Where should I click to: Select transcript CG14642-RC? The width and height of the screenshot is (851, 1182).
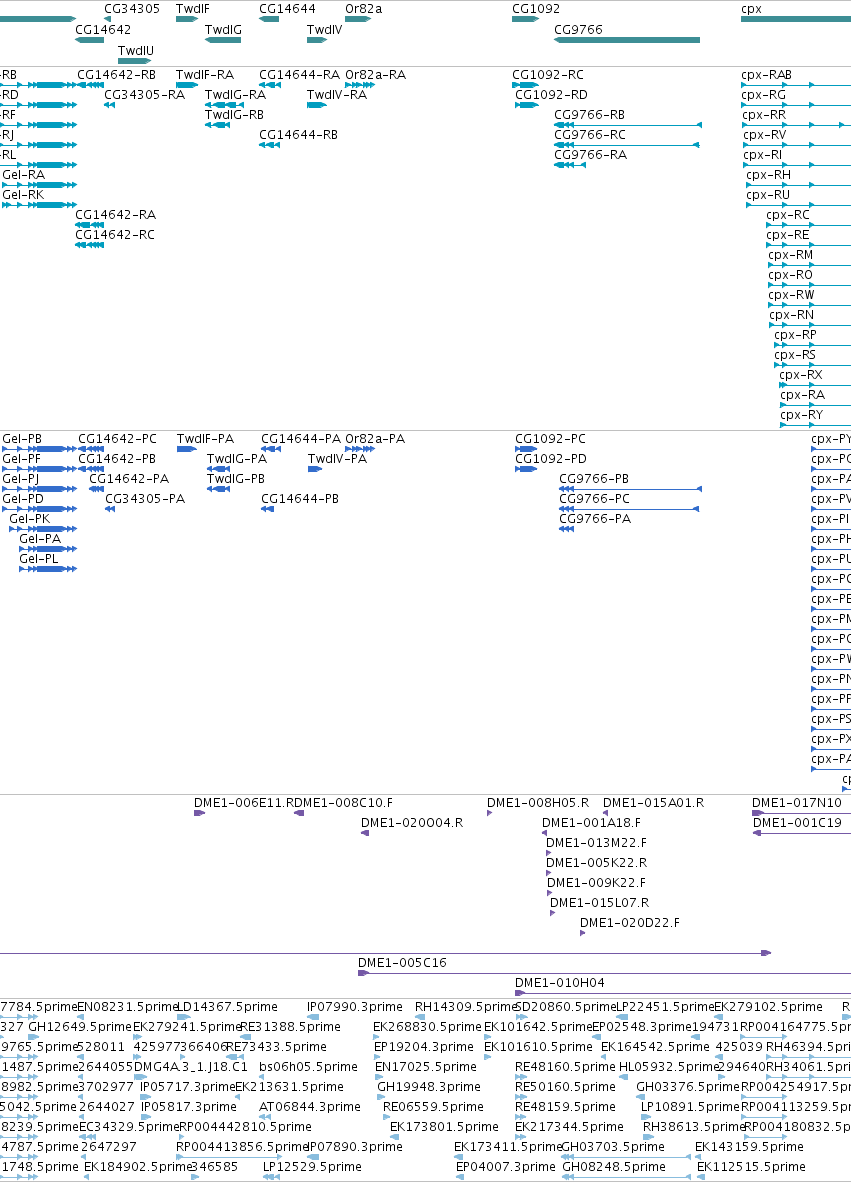[115, 235]
